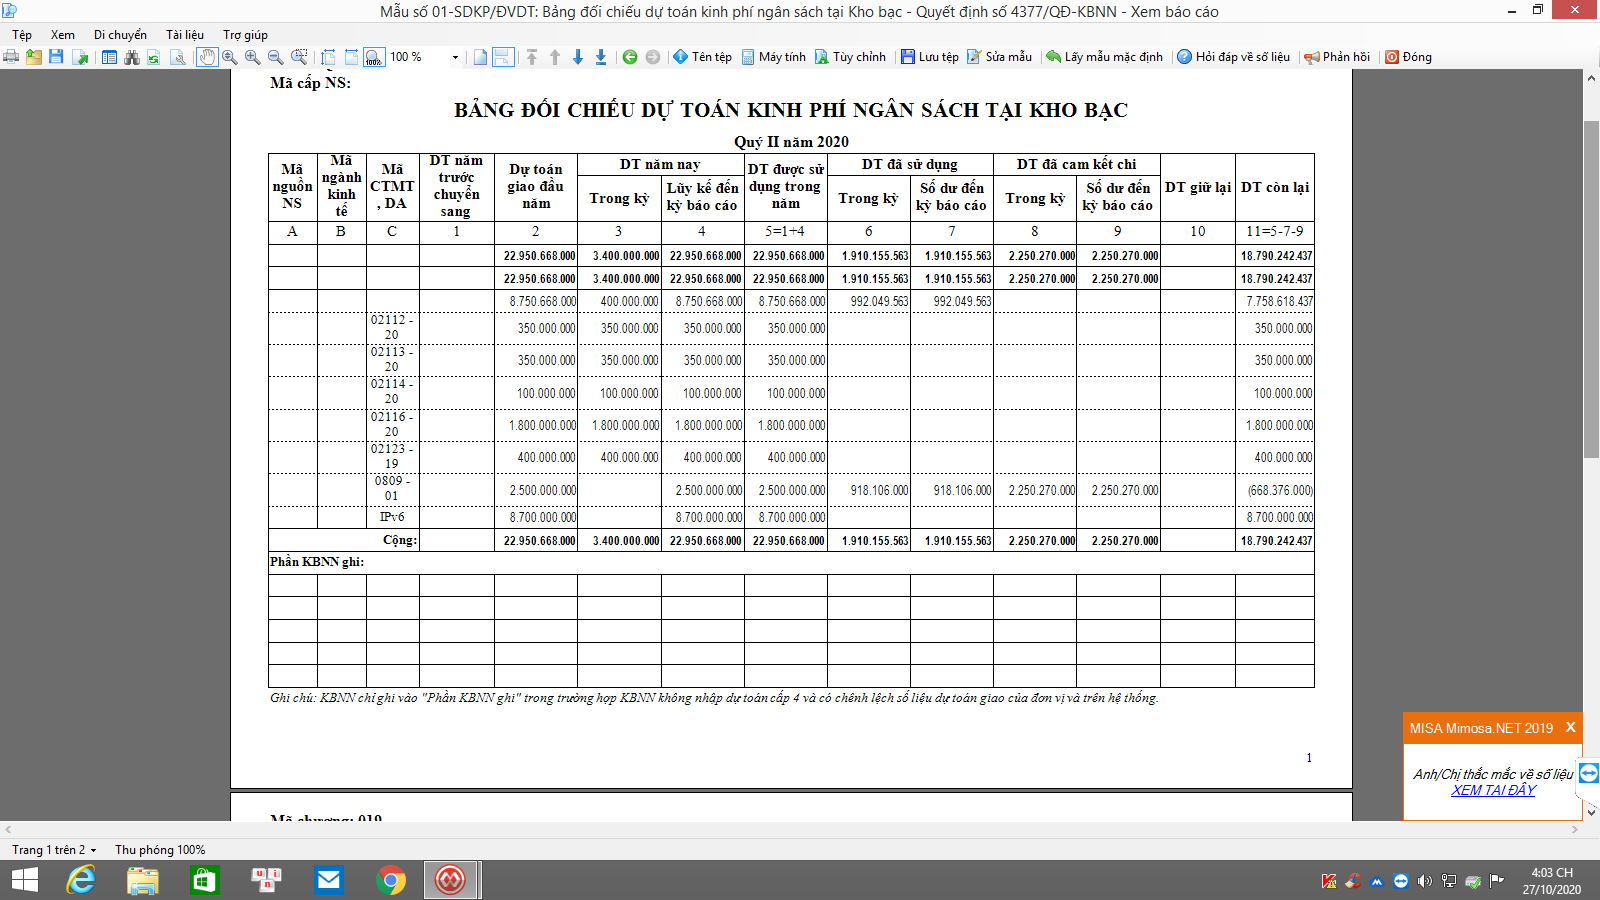The width and height of the screenshot is (1600, 900).
Task: Open File Explorer from the taskbar
Action: click(143, 880)
